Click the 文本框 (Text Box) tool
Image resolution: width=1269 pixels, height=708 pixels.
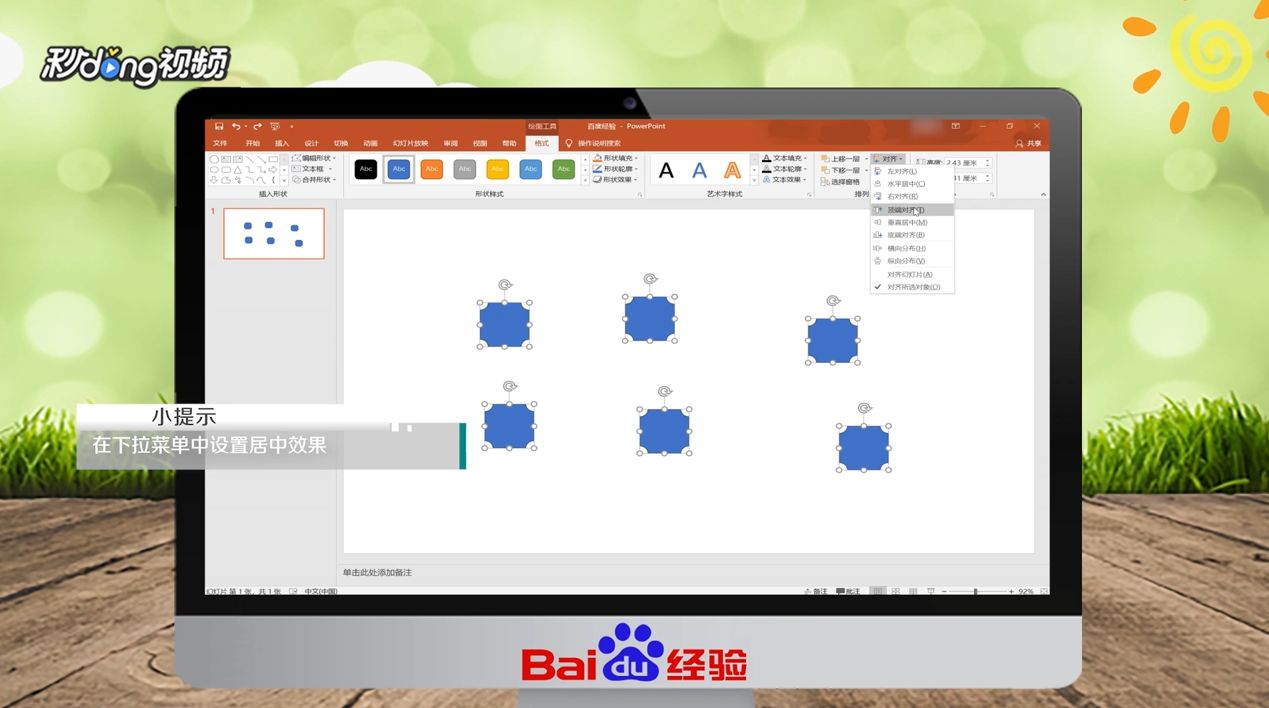[x=312, y=169]
